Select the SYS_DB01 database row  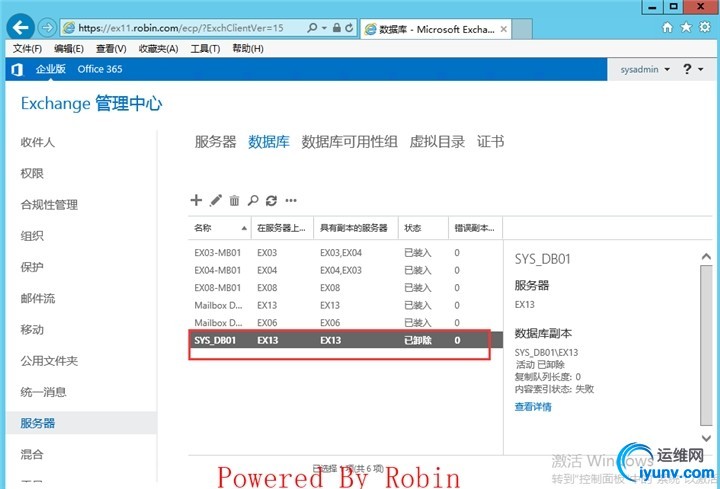point(345,340)
